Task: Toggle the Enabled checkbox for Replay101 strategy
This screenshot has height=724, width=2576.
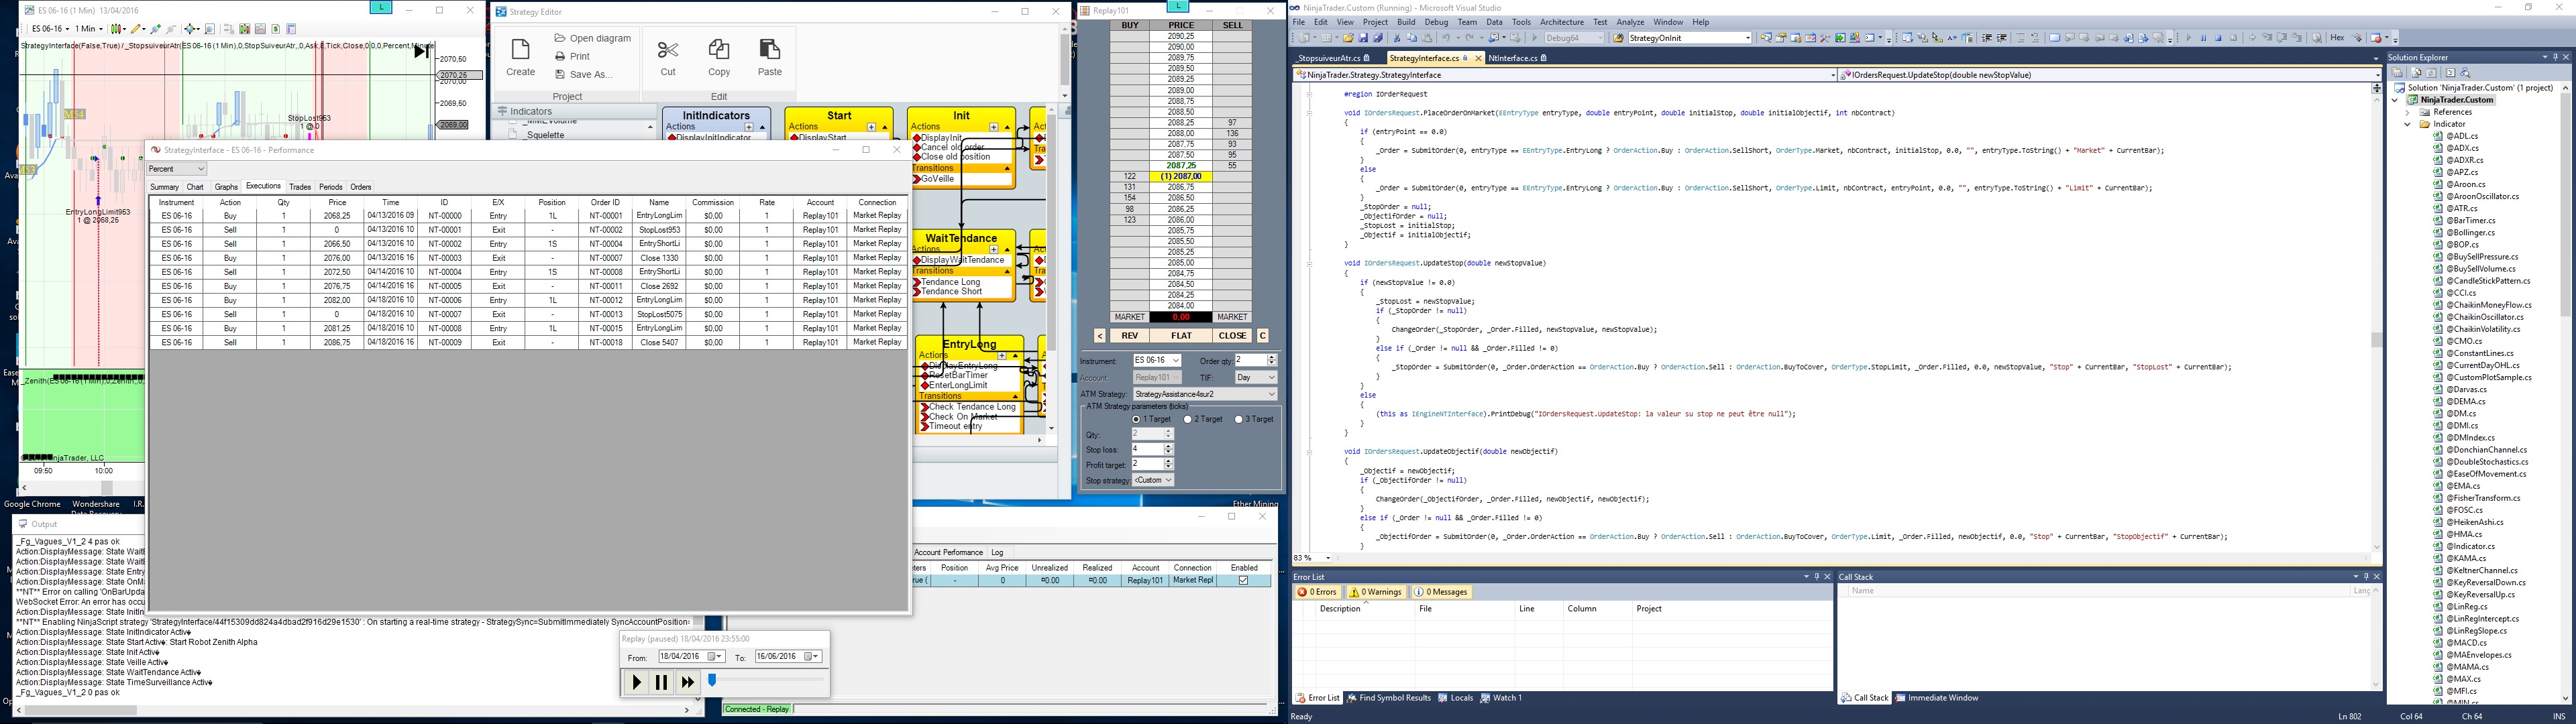Action: tap(1243, 580)
